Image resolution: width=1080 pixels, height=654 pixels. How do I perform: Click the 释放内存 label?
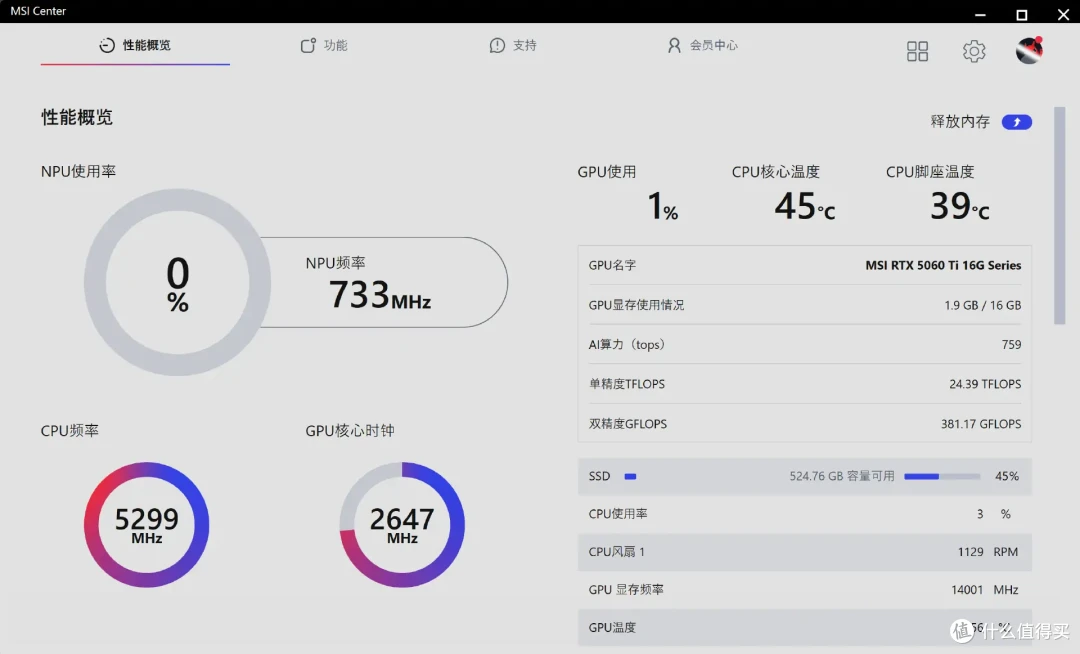point(959,122)
